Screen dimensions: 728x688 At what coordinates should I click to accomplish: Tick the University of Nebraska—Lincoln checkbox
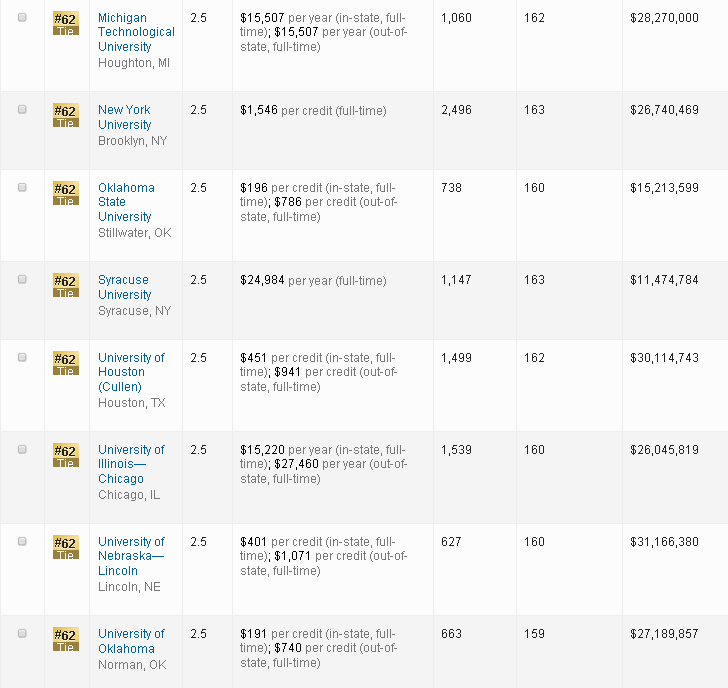22,542
